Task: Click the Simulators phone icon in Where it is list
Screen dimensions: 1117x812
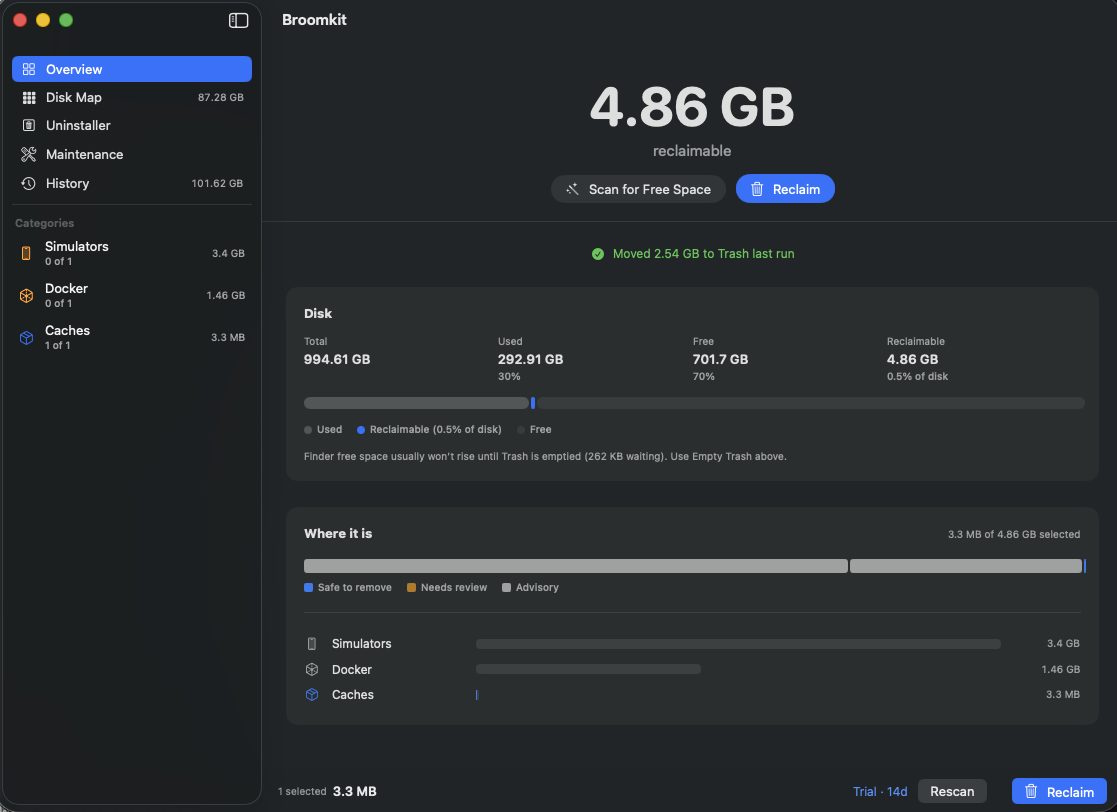Action: point(312,643)
